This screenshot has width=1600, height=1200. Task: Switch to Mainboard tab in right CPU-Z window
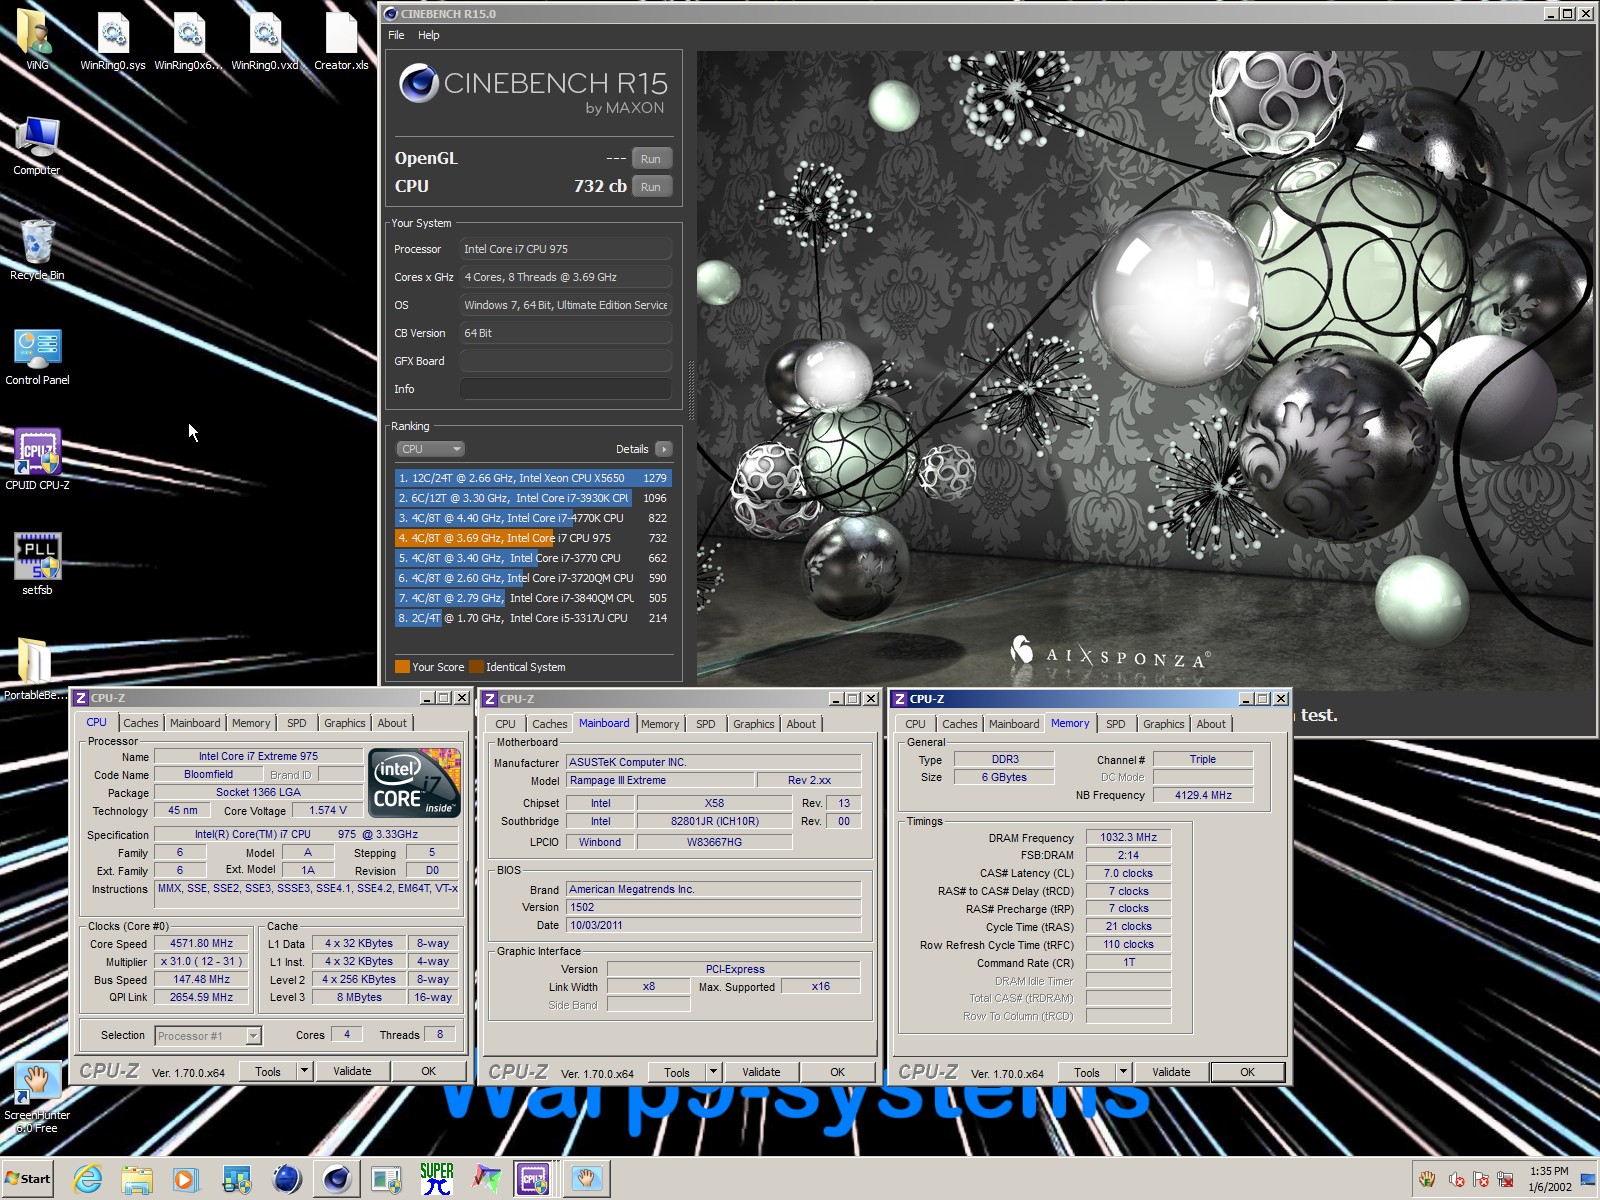pyautogui.click(x=1014, y=724)
